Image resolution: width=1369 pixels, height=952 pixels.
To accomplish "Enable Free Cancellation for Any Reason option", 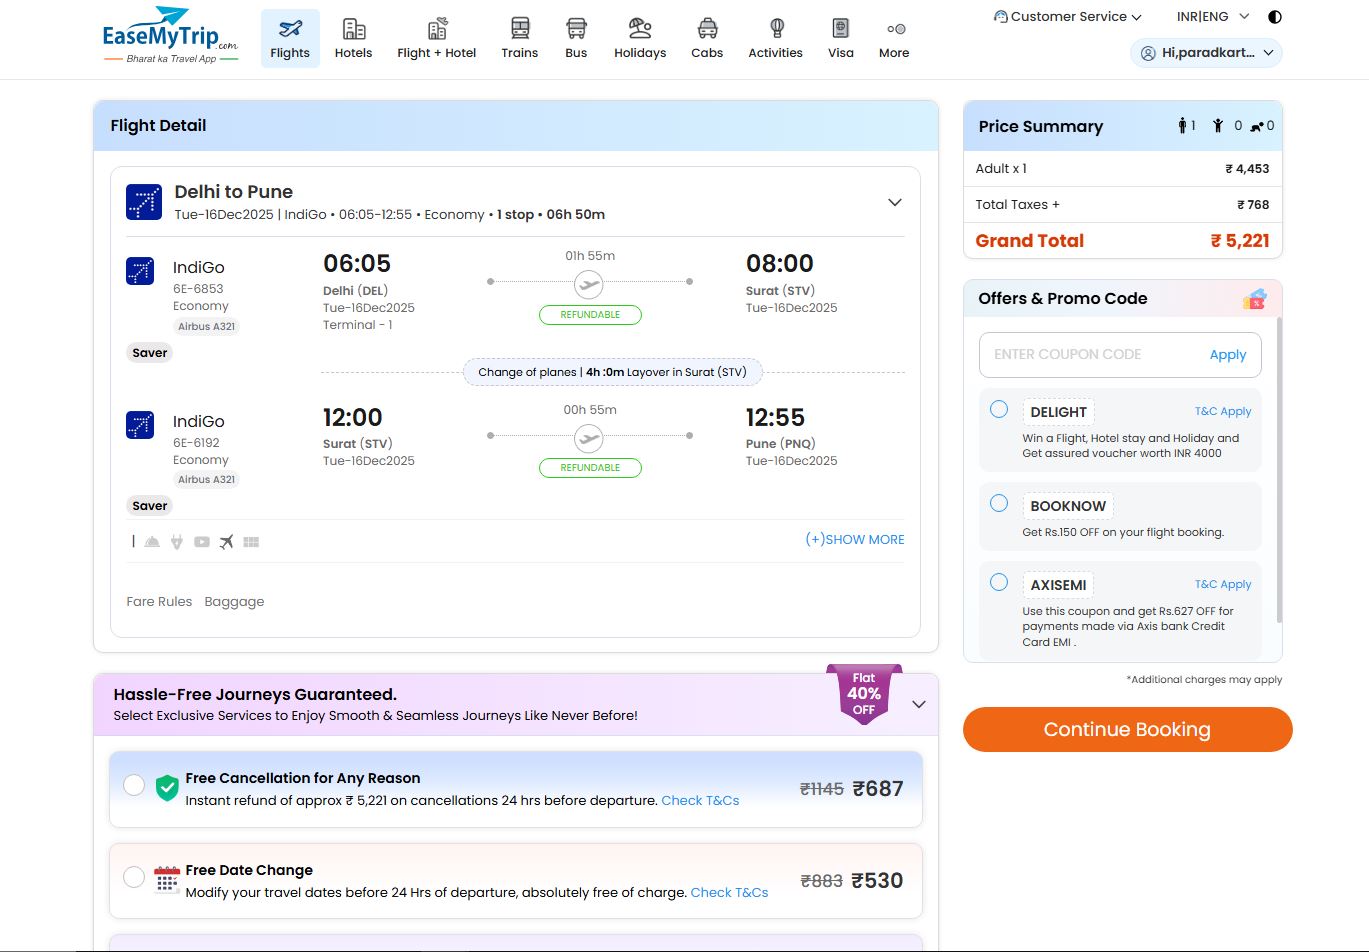I will (x=134, y=786).
